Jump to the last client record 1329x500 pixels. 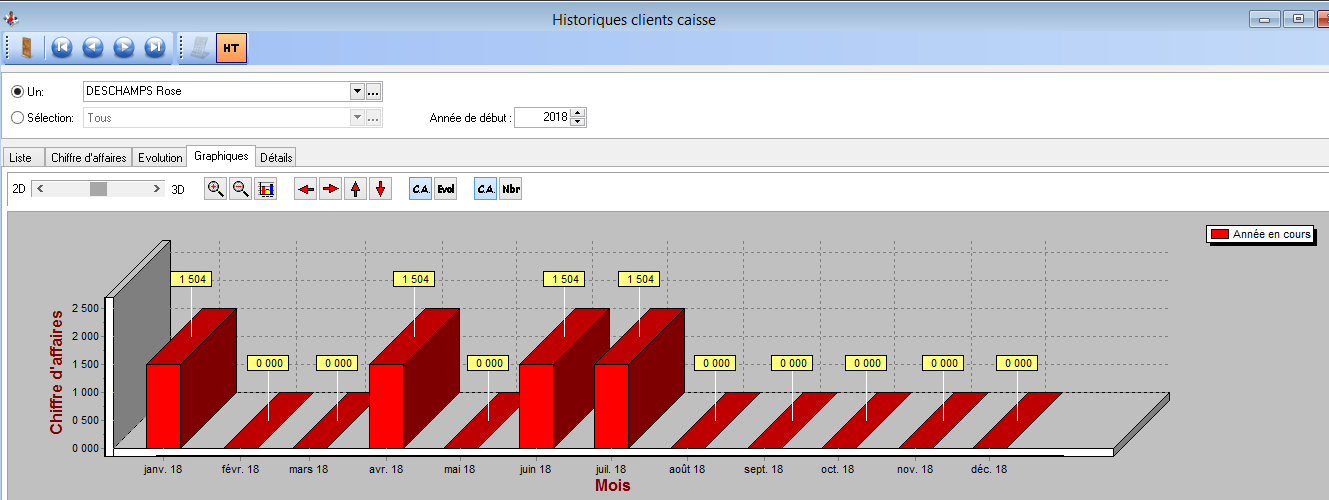155,47
